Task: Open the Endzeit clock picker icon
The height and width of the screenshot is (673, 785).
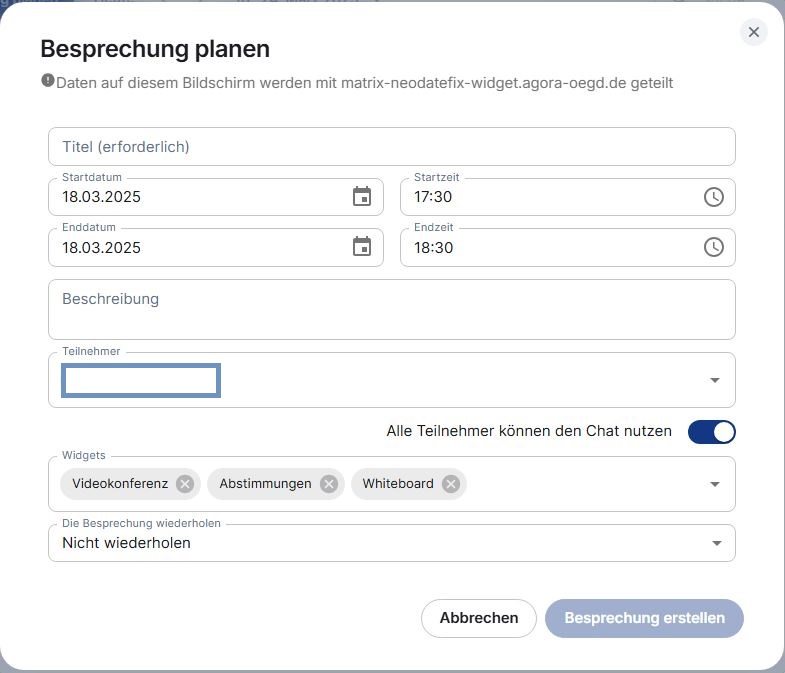Action: [713, 247]
